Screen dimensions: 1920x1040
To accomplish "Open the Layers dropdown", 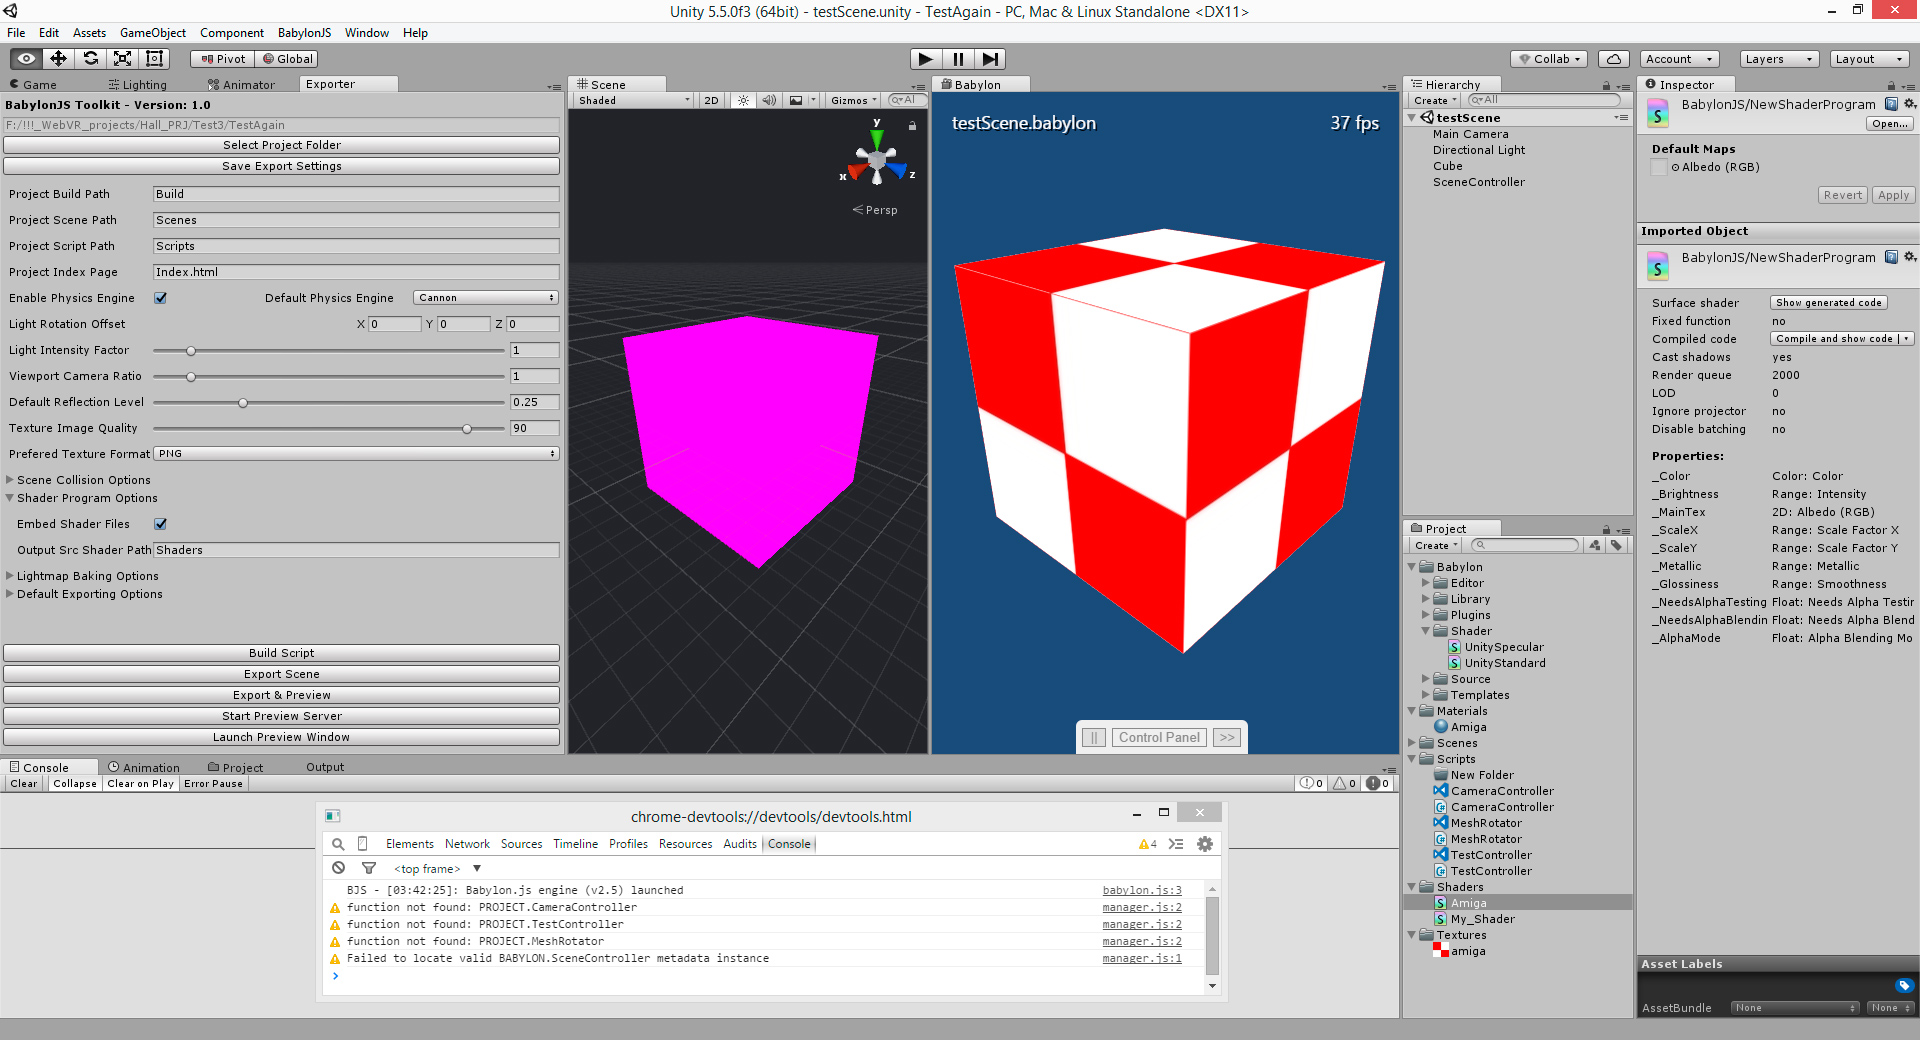I will click(1779, 59).
